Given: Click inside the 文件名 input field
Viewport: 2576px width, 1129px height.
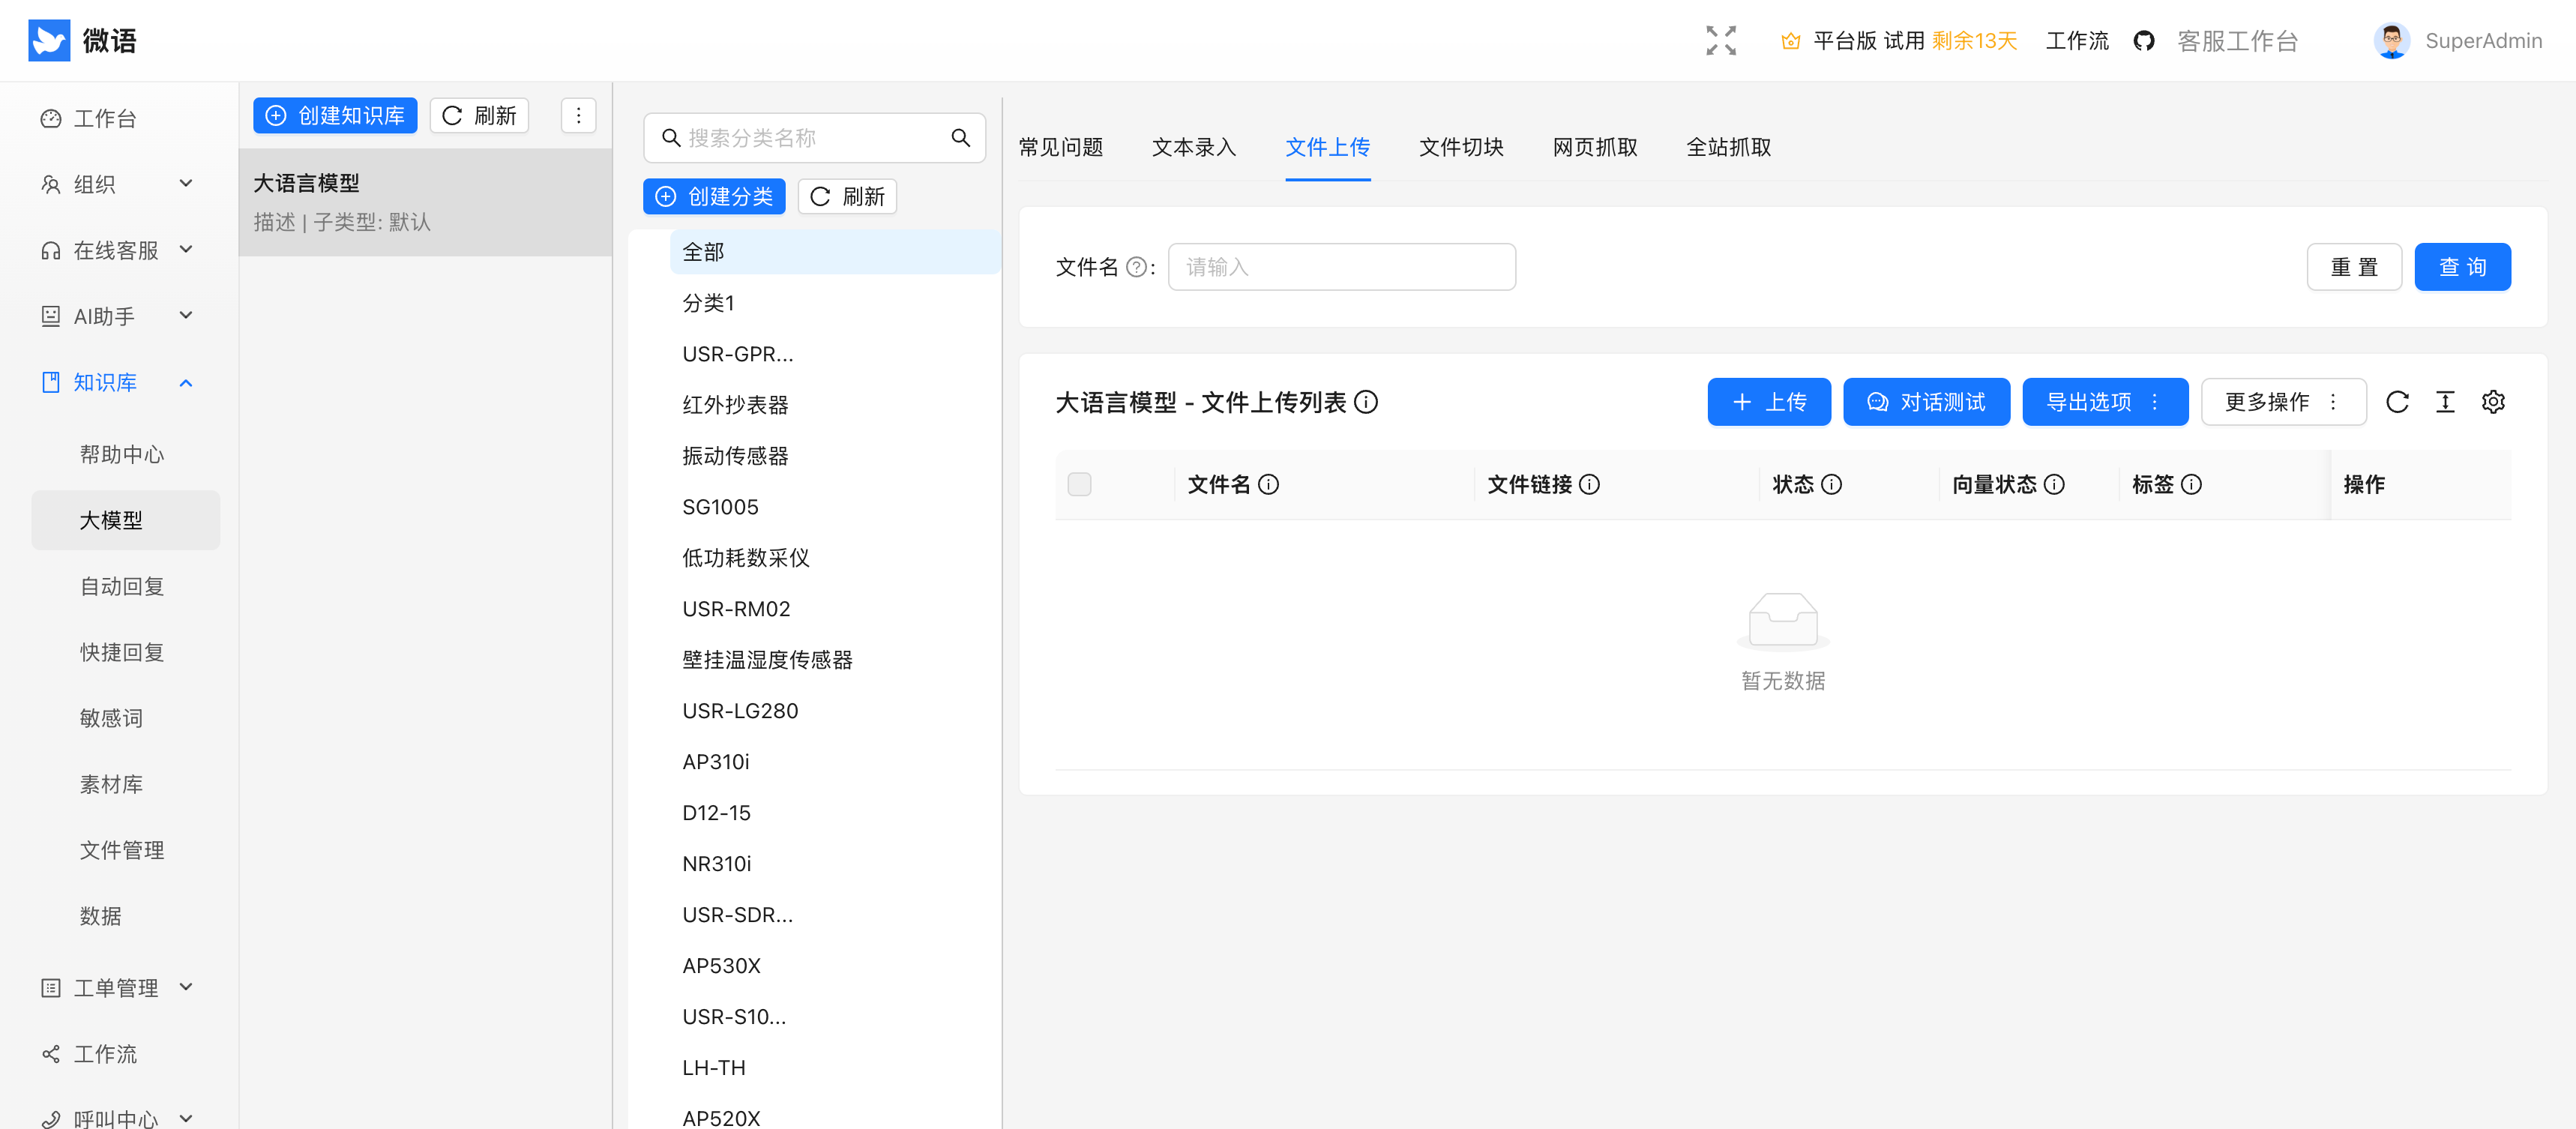Looking at the screenshot, I should [x=1342, y=266].
